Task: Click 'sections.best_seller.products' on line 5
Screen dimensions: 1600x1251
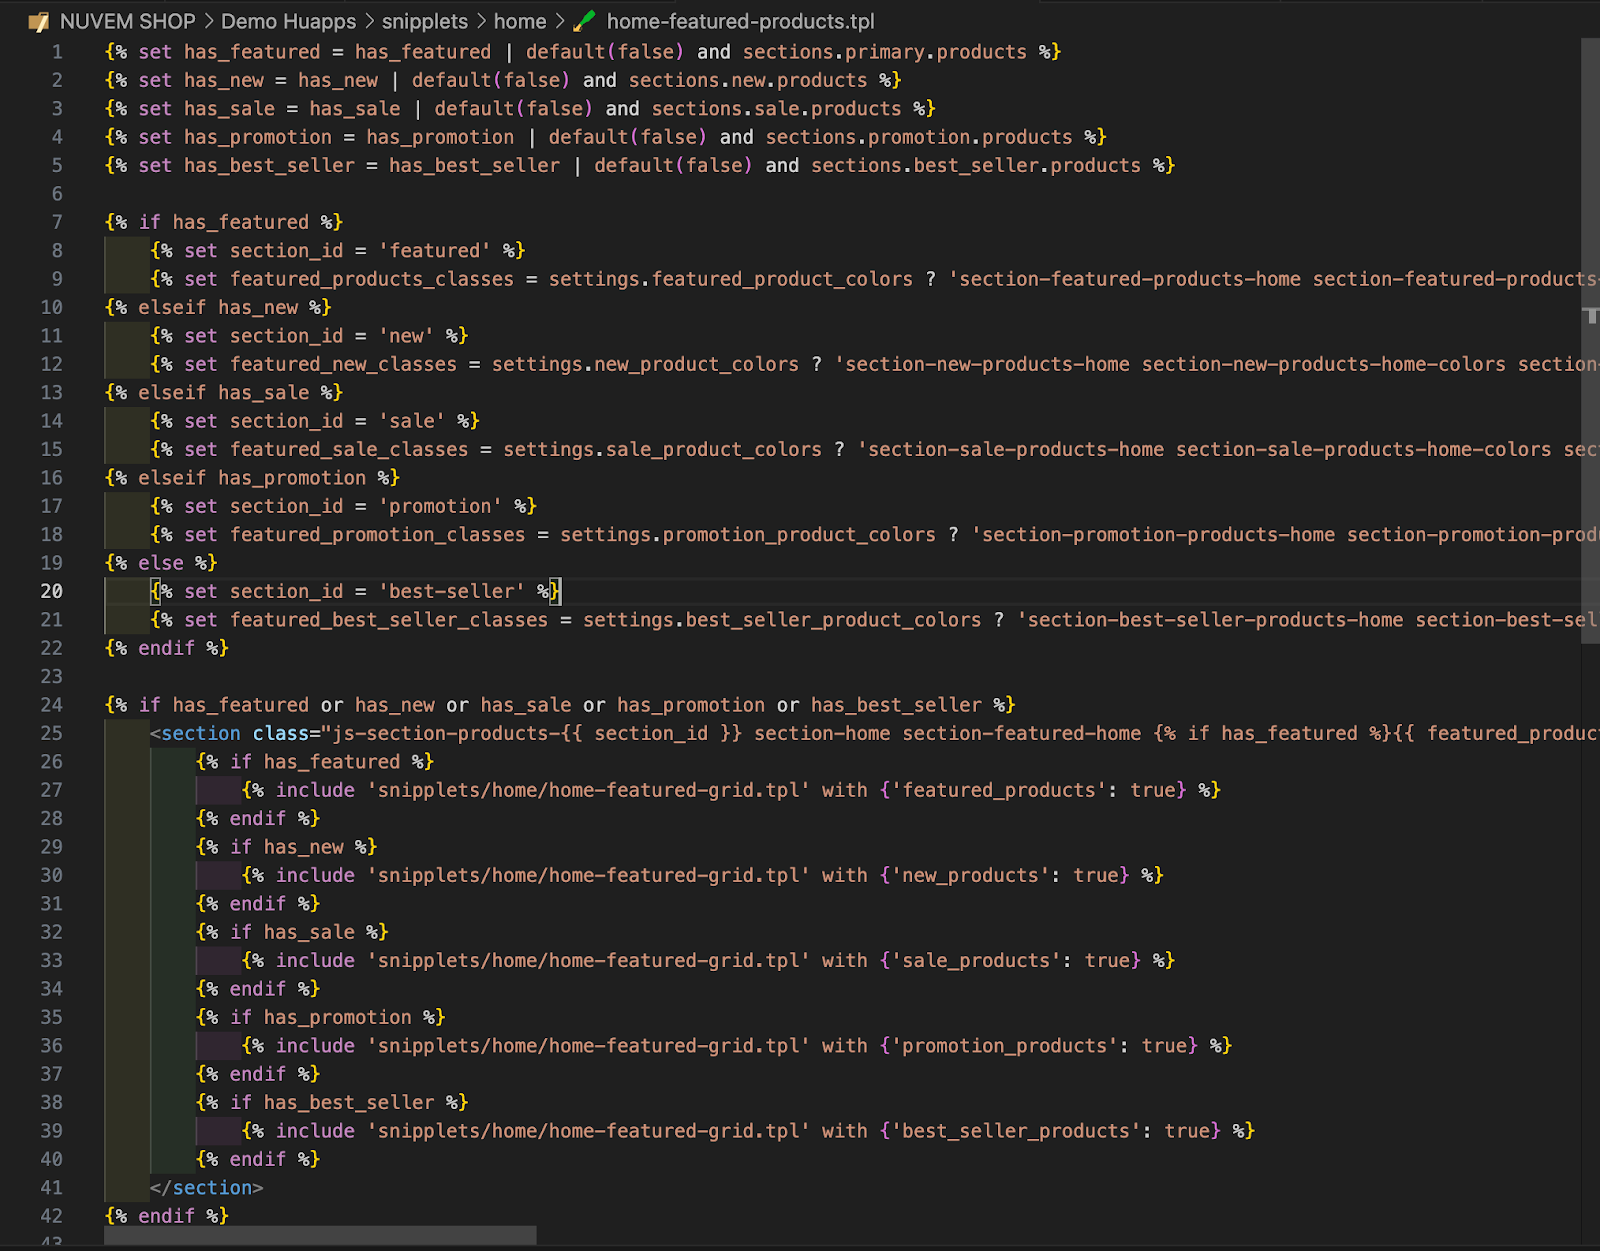Action: point(976,165)
